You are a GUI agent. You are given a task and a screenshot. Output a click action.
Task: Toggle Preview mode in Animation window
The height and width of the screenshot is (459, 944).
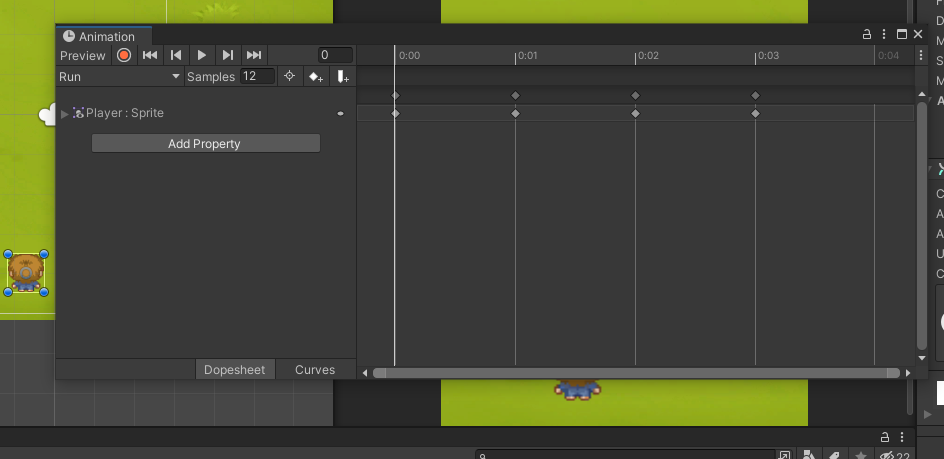(x=82, y=55)
